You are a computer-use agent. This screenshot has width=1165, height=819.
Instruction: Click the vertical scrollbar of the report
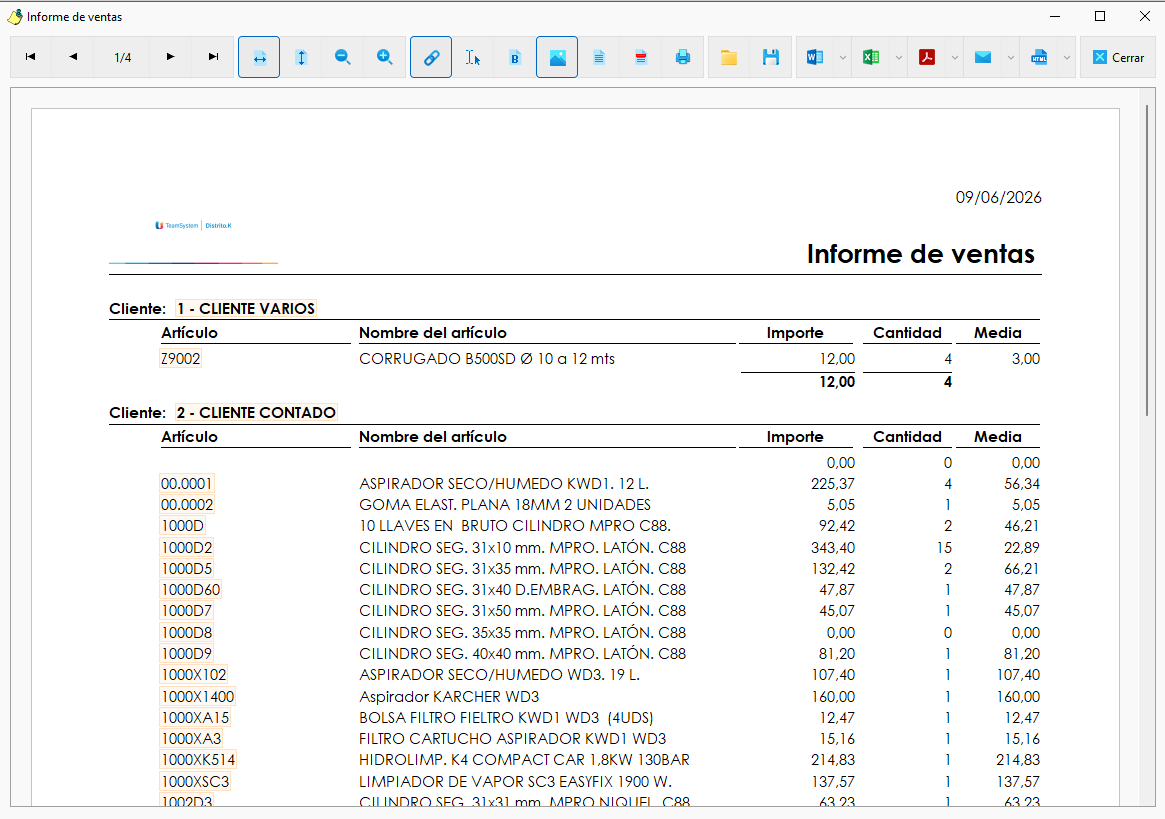click(1147, 260)
